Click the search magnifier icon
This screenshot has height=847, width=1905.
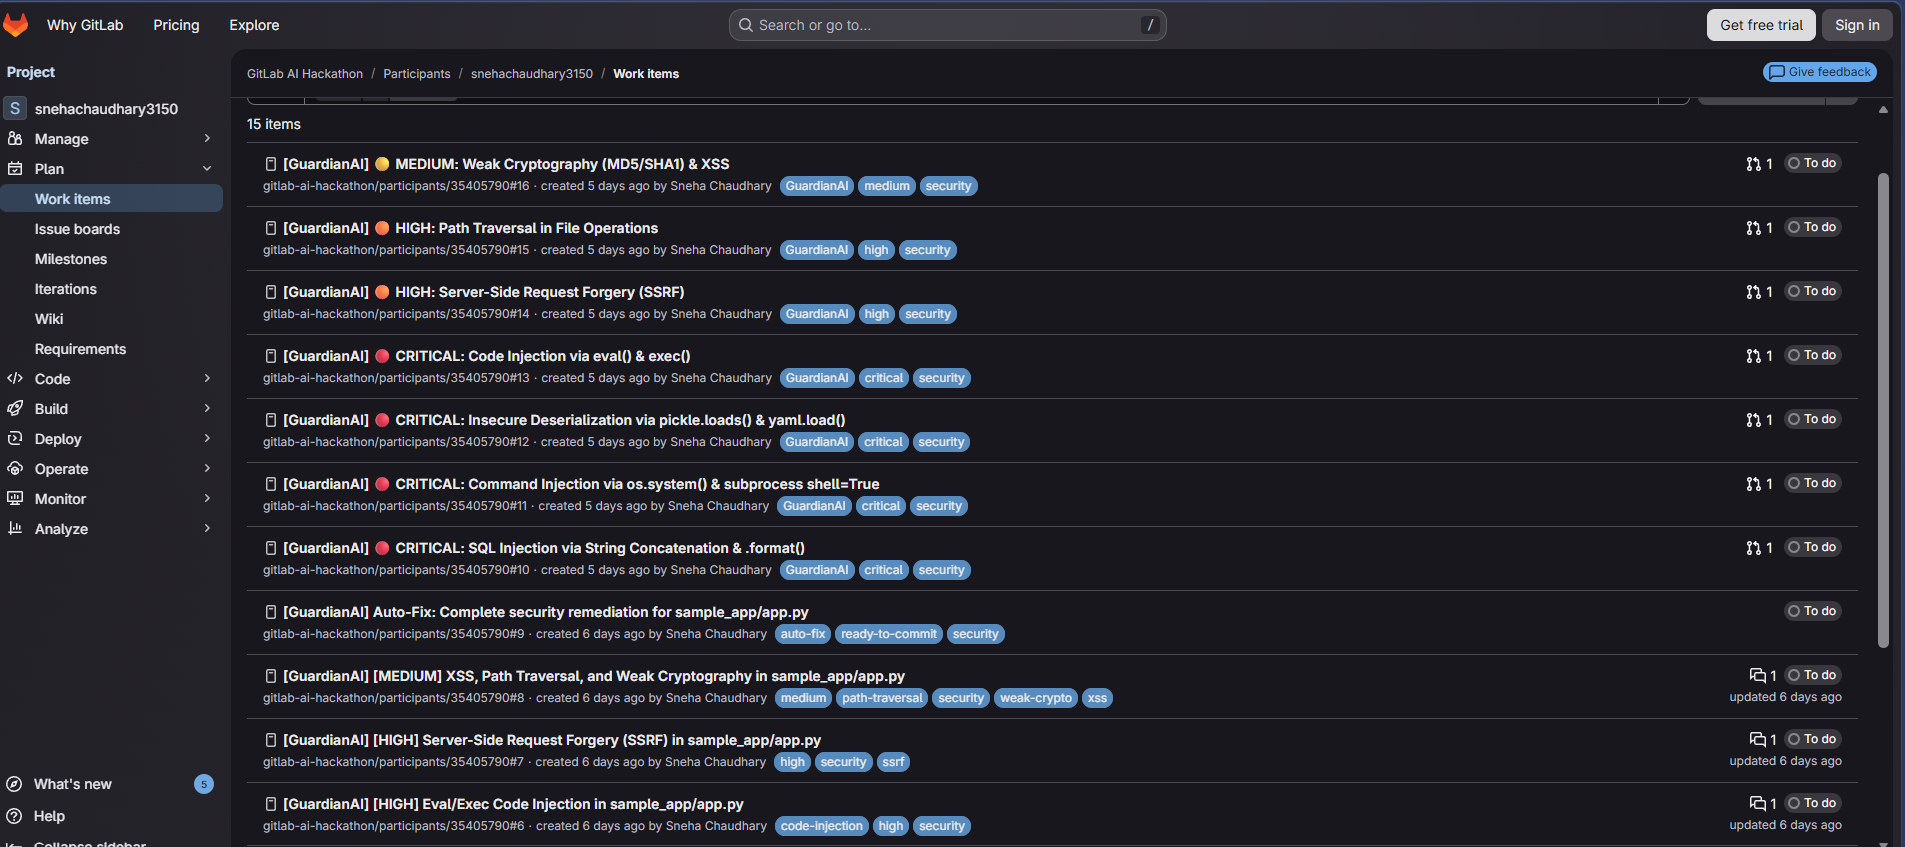[x=745, y=25]
